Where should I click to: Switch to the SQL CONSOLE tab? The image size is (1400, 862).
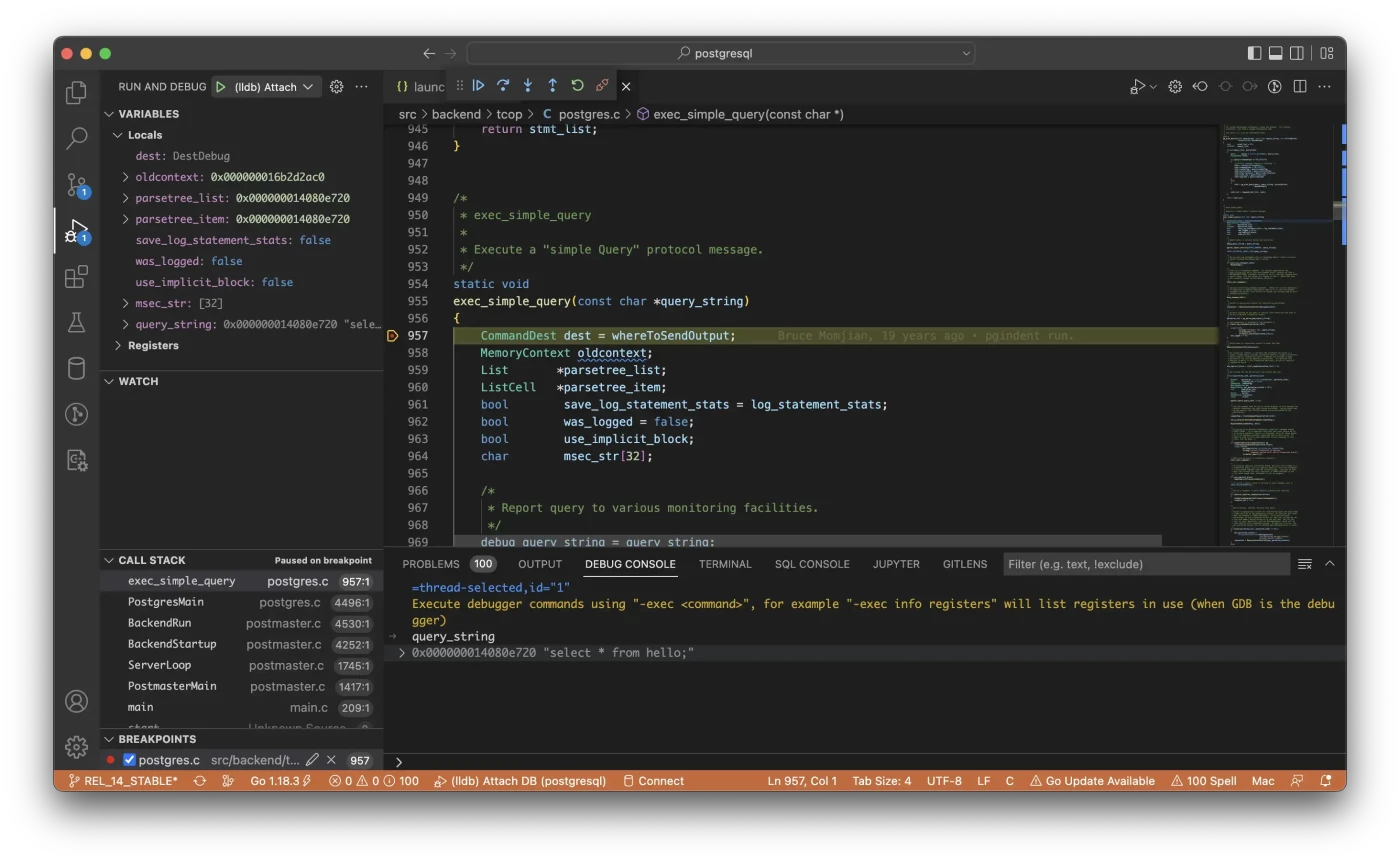tap(811, 564)
